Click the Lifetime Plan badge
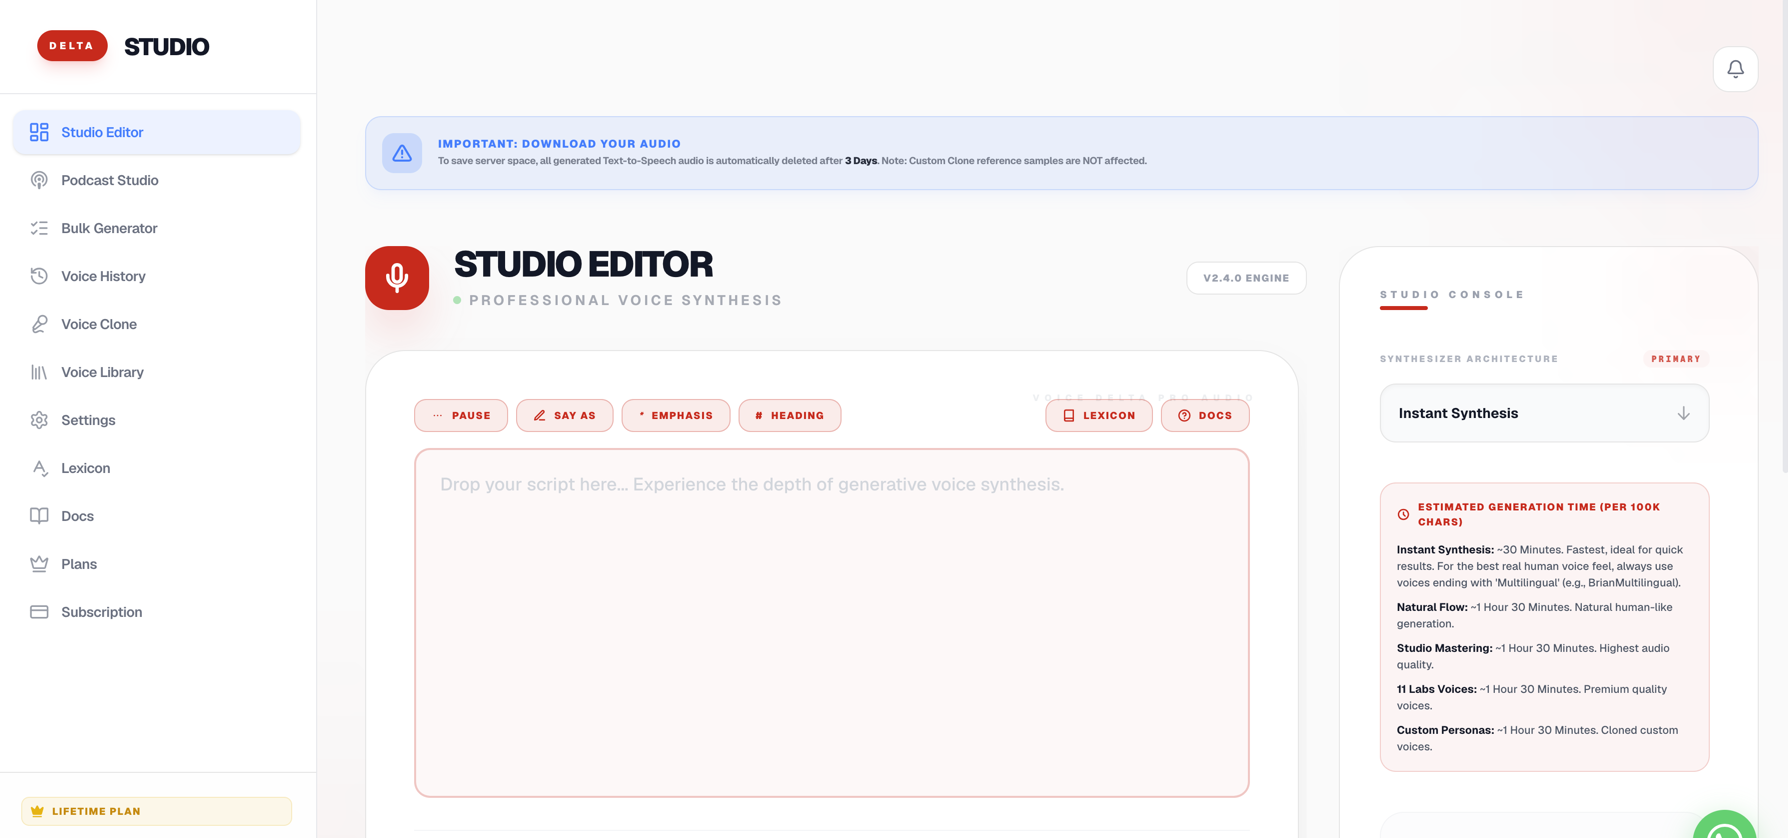The height and width of the screenshot is (838, 1788). [157, 811]
